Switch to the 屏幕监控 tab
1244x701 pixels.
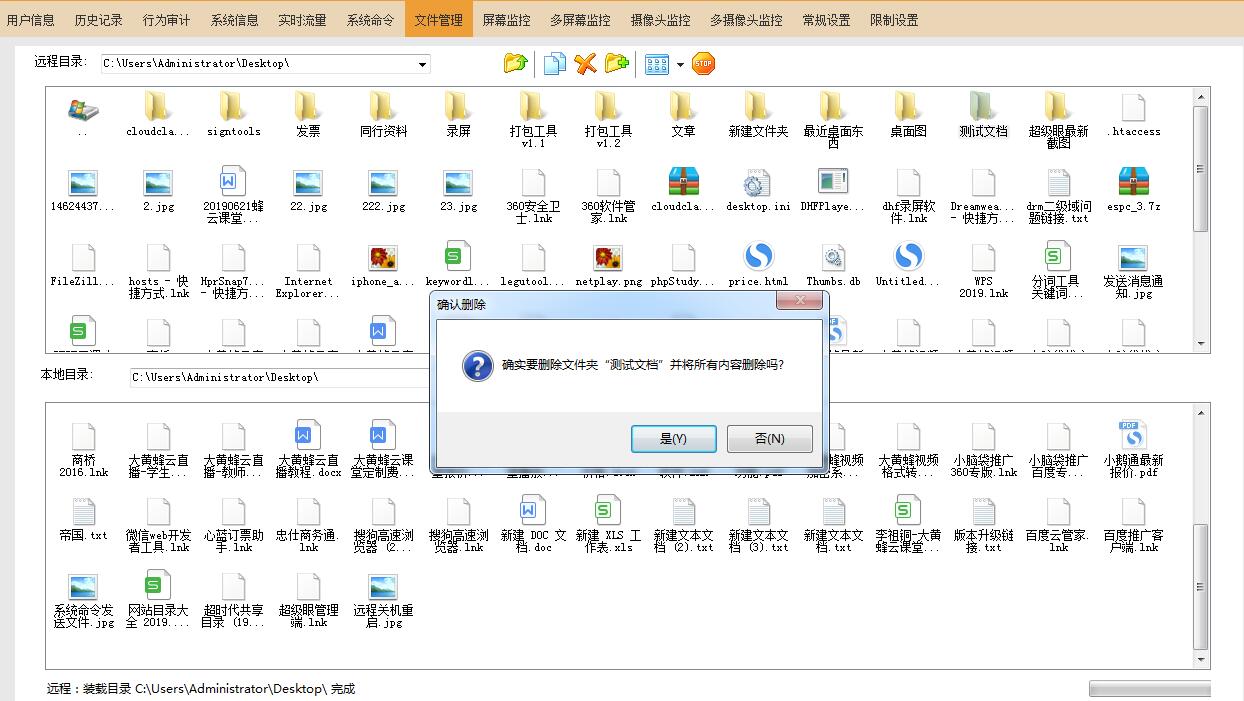[507, 20]
